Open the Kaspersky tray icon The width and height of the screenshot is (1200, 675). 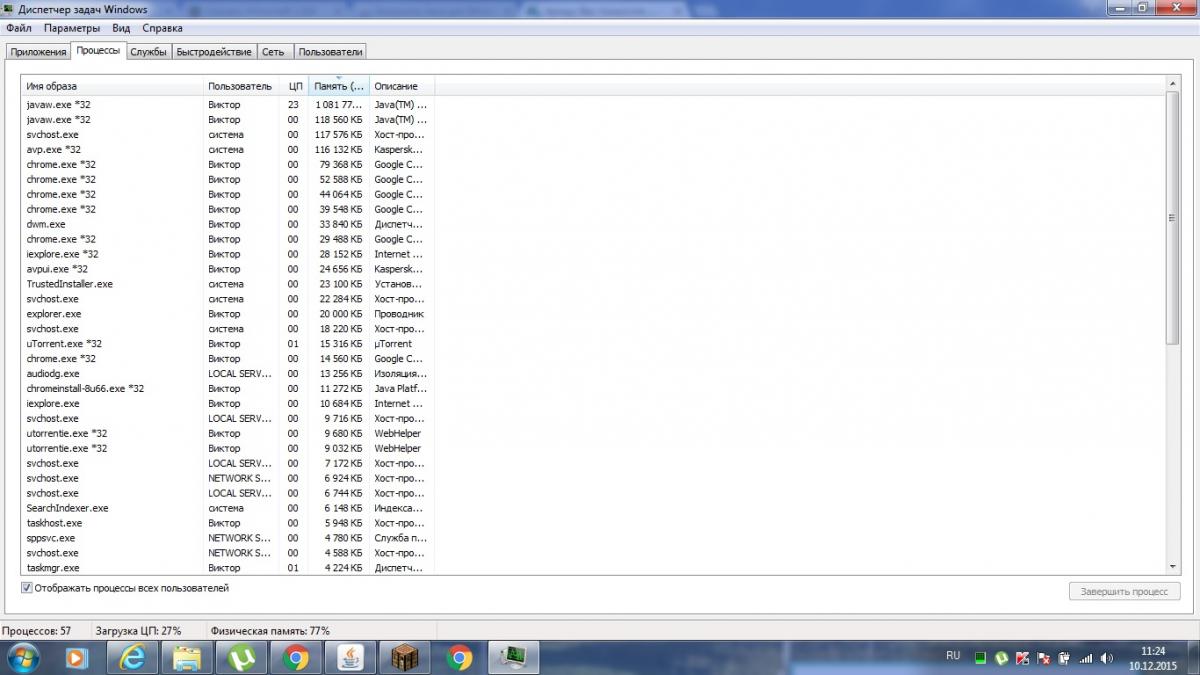[x=1022, y=658]
